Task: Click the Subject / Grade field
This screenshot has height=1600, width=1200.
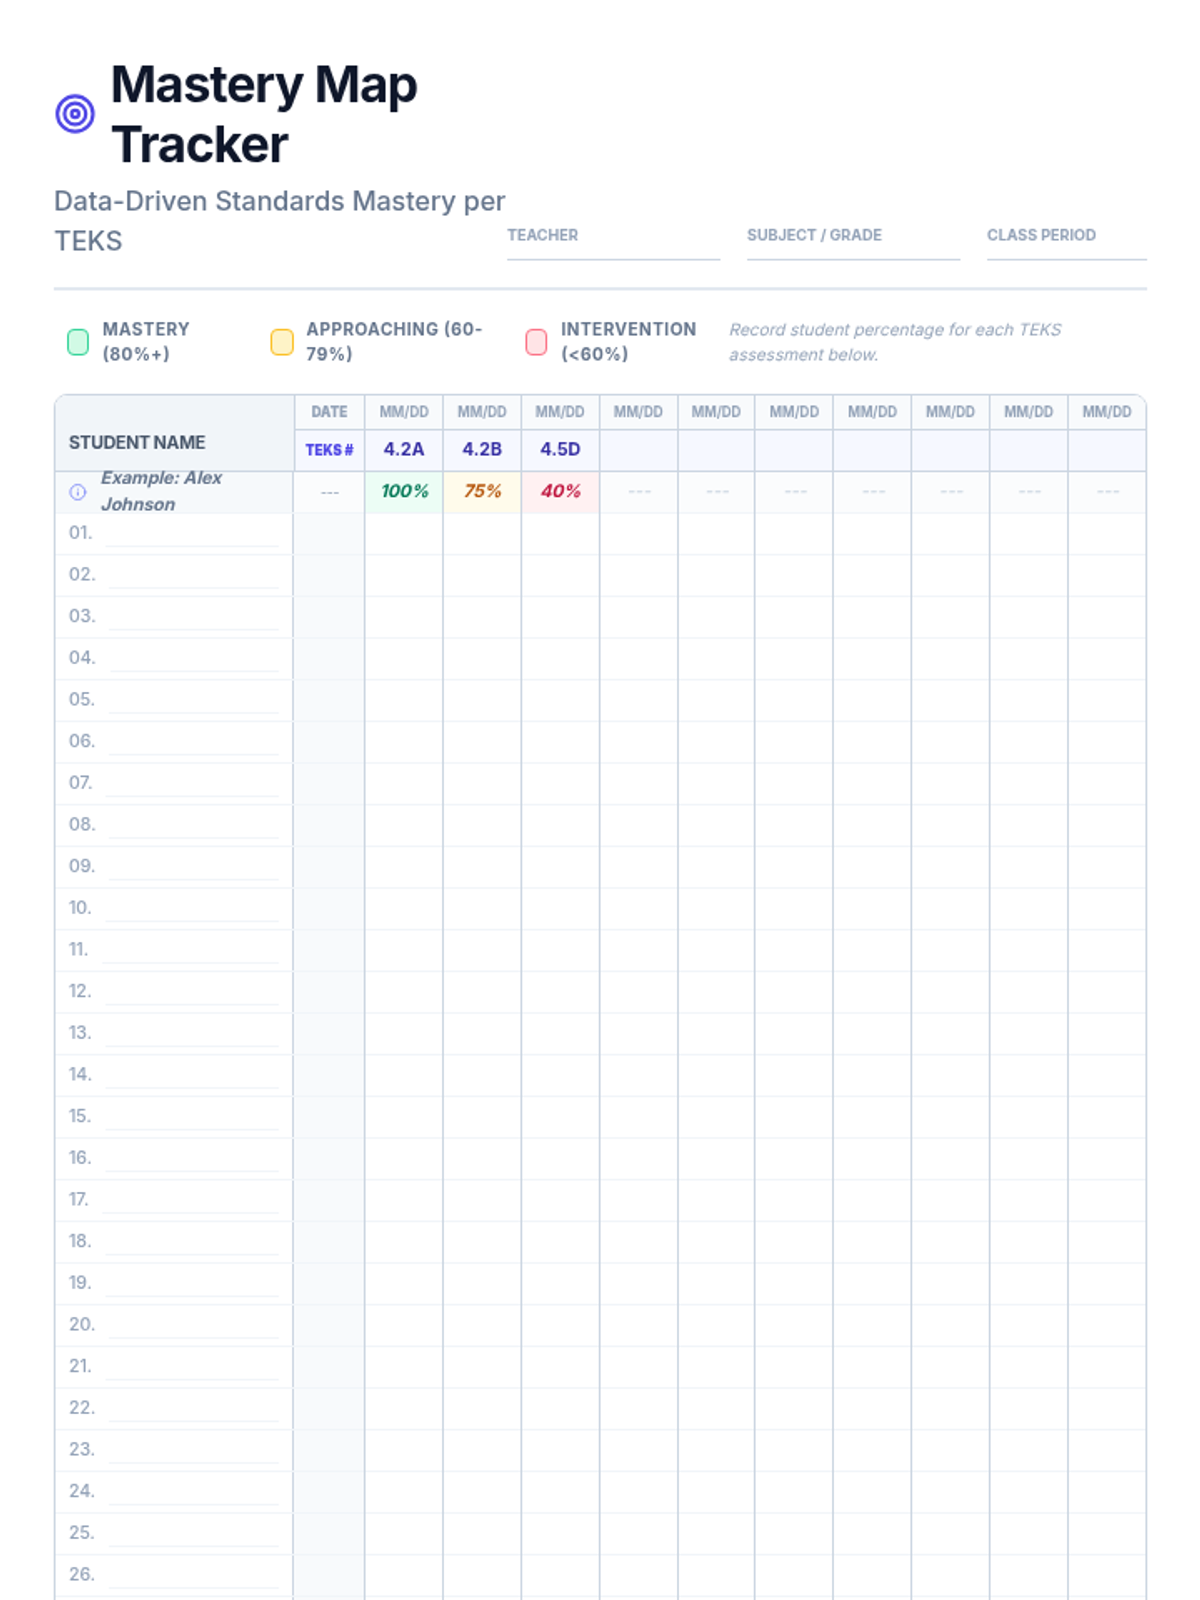Action: (853, 250)
